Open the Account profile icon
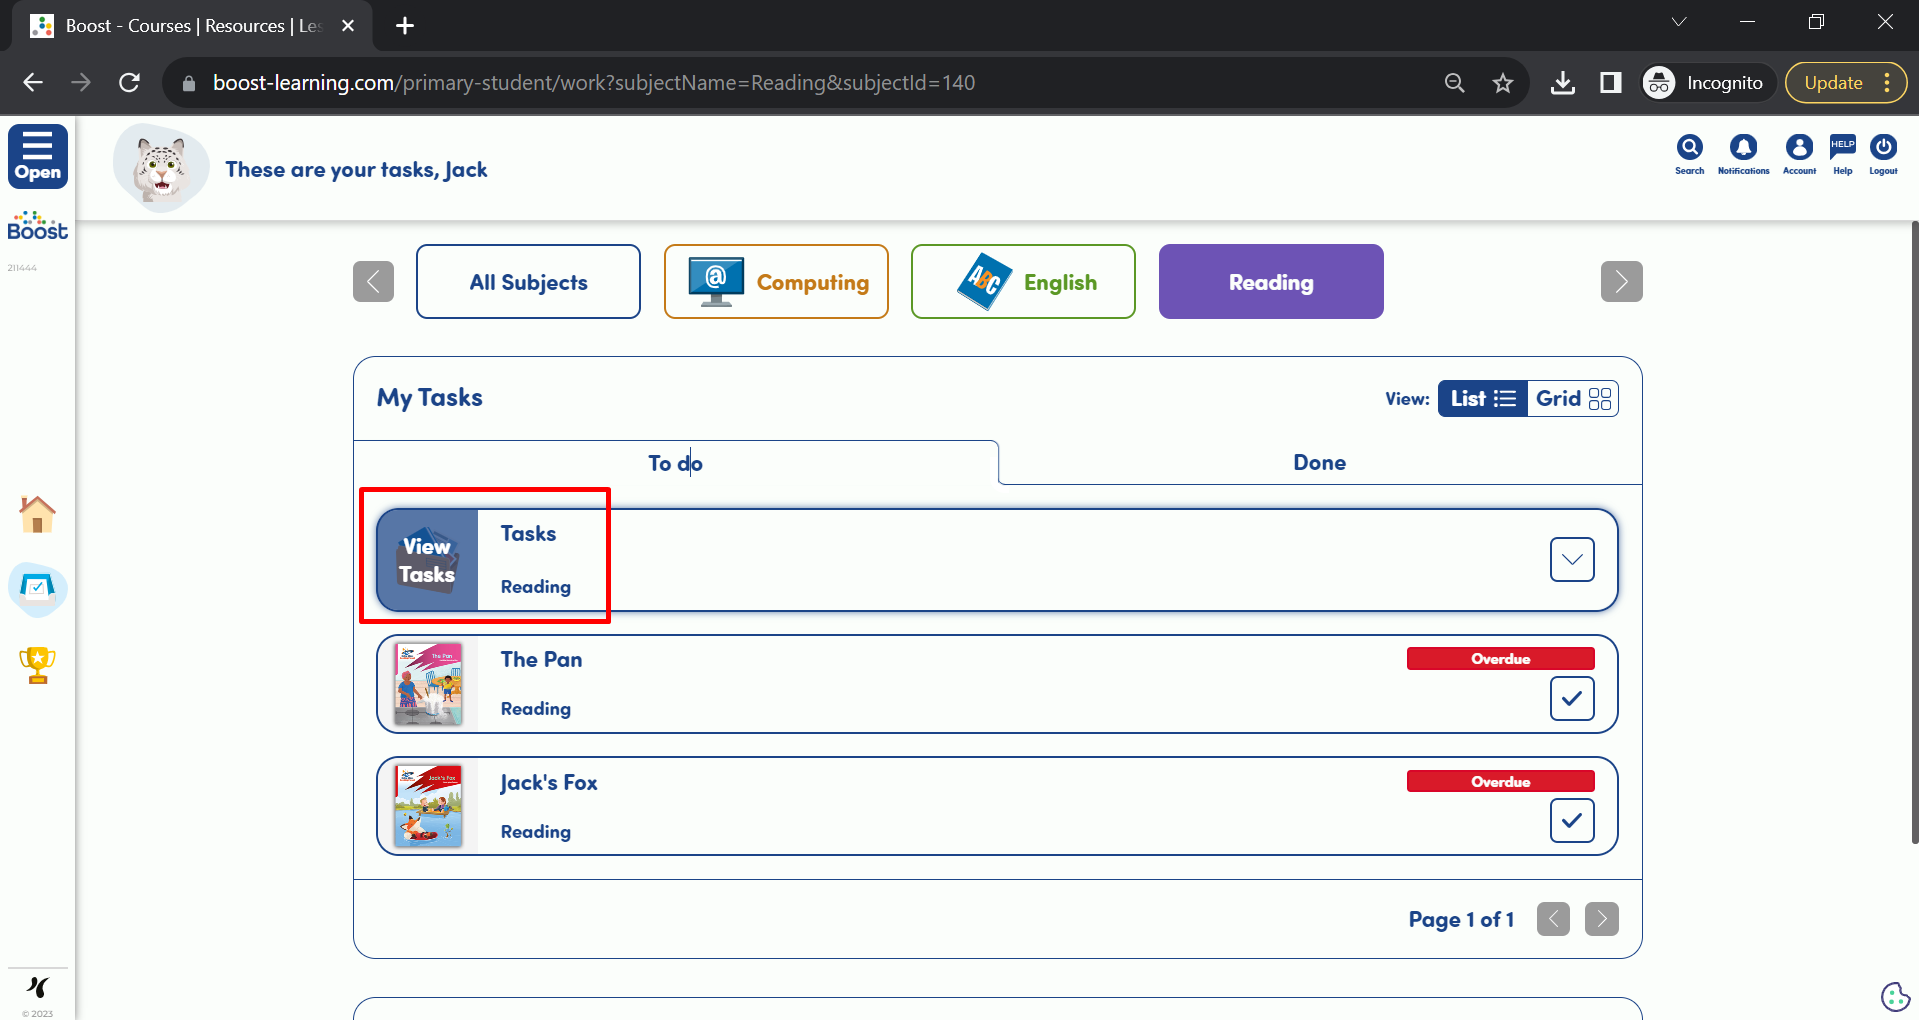This screenshot has height=1020, width=1919. (x=1799, y=150)
